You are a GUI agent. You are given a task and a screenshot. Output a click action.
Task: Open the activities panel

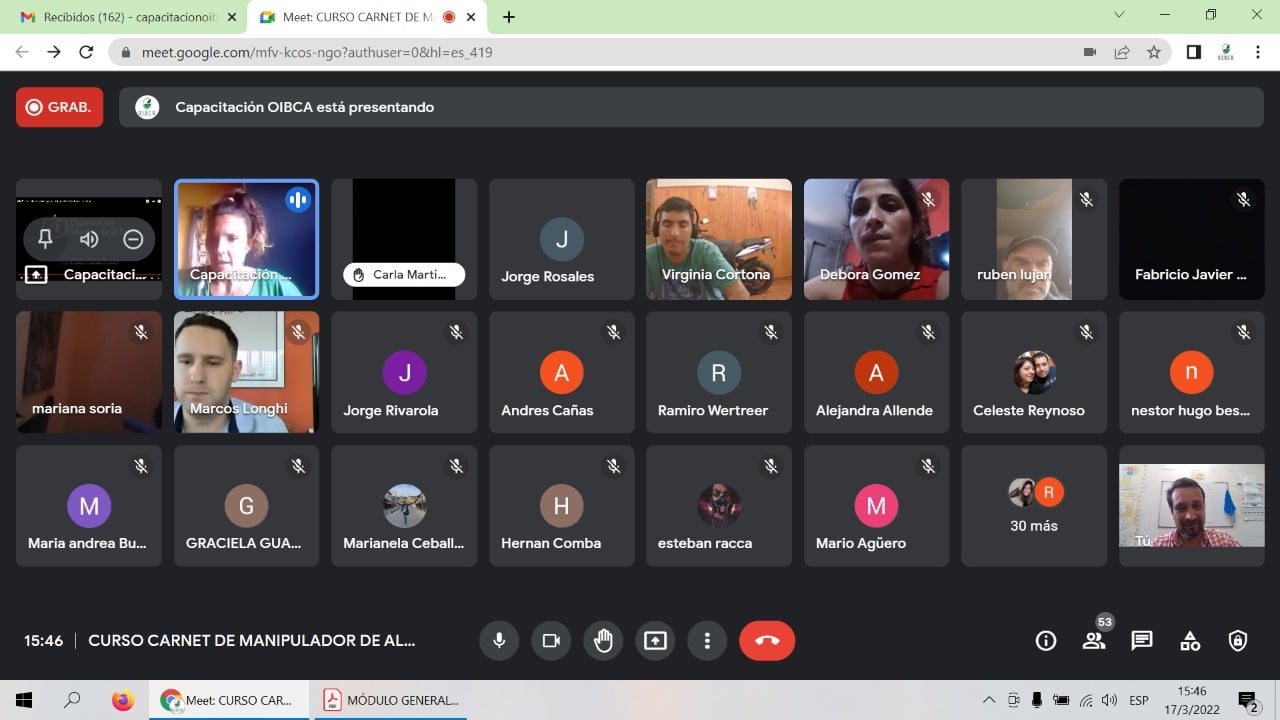point(1190,641)
